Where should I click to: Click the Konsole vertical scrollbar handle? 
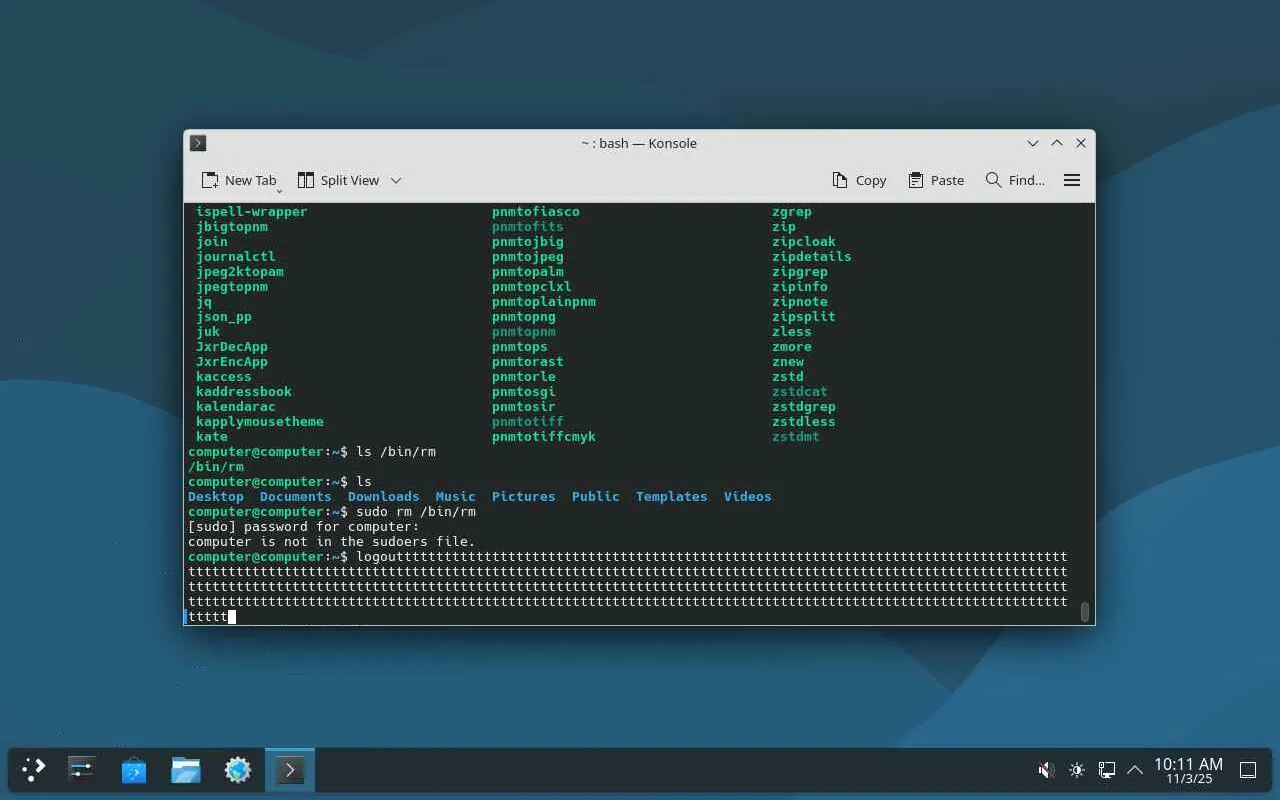point(1085,611)
